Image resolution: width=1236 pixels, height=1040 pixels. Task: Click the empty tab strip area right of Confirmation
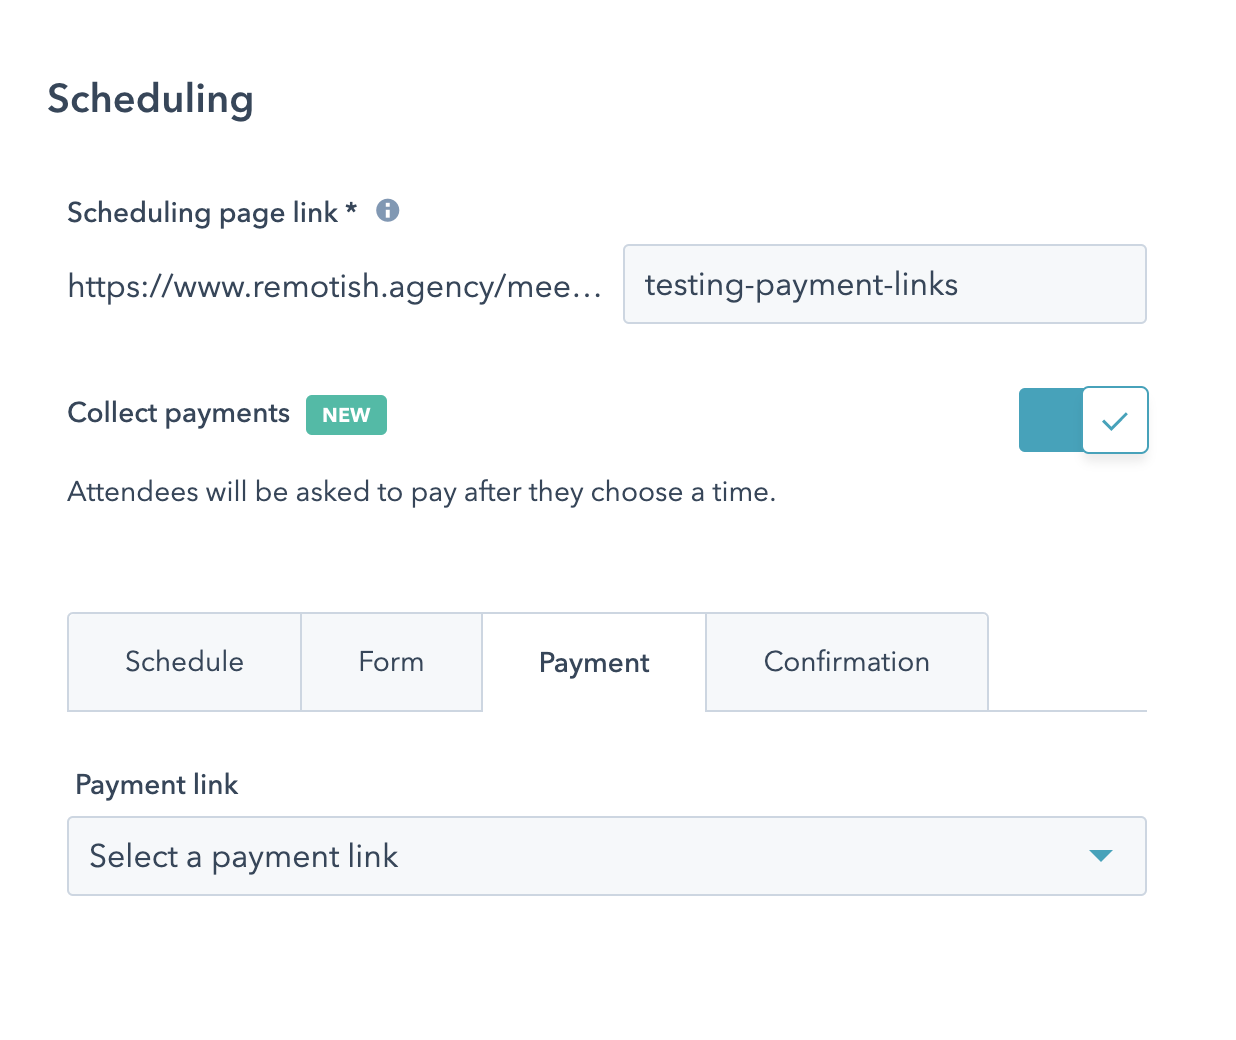(1067, 662)
